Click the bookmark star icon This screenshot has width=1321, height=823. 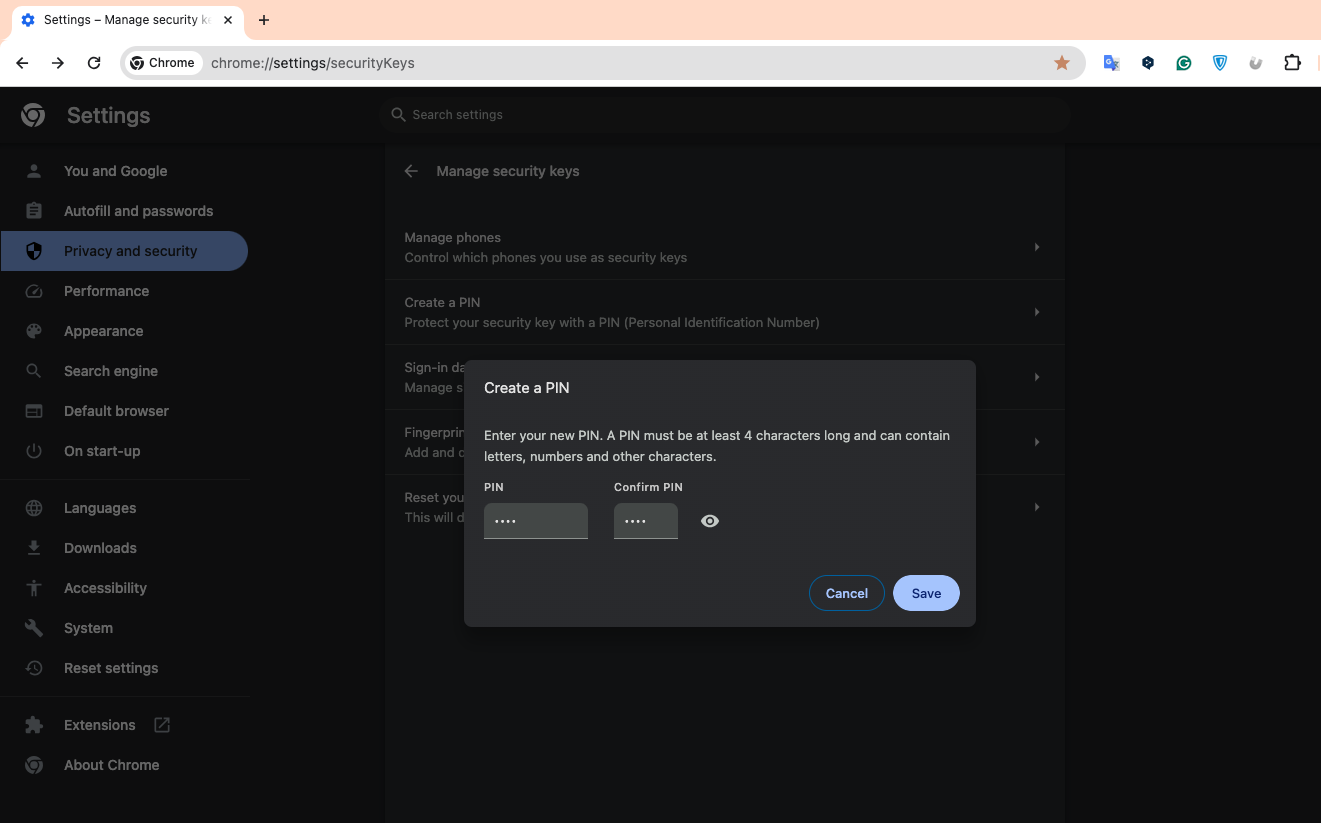1062,63
